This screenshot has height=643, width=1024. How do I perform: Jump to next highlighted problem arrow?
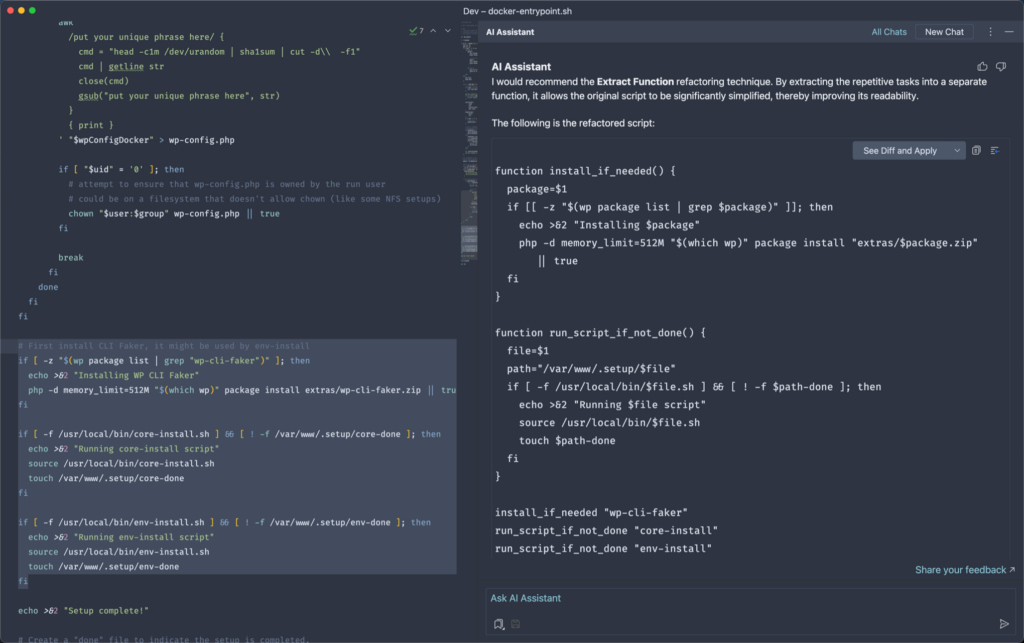coord(448,31)
